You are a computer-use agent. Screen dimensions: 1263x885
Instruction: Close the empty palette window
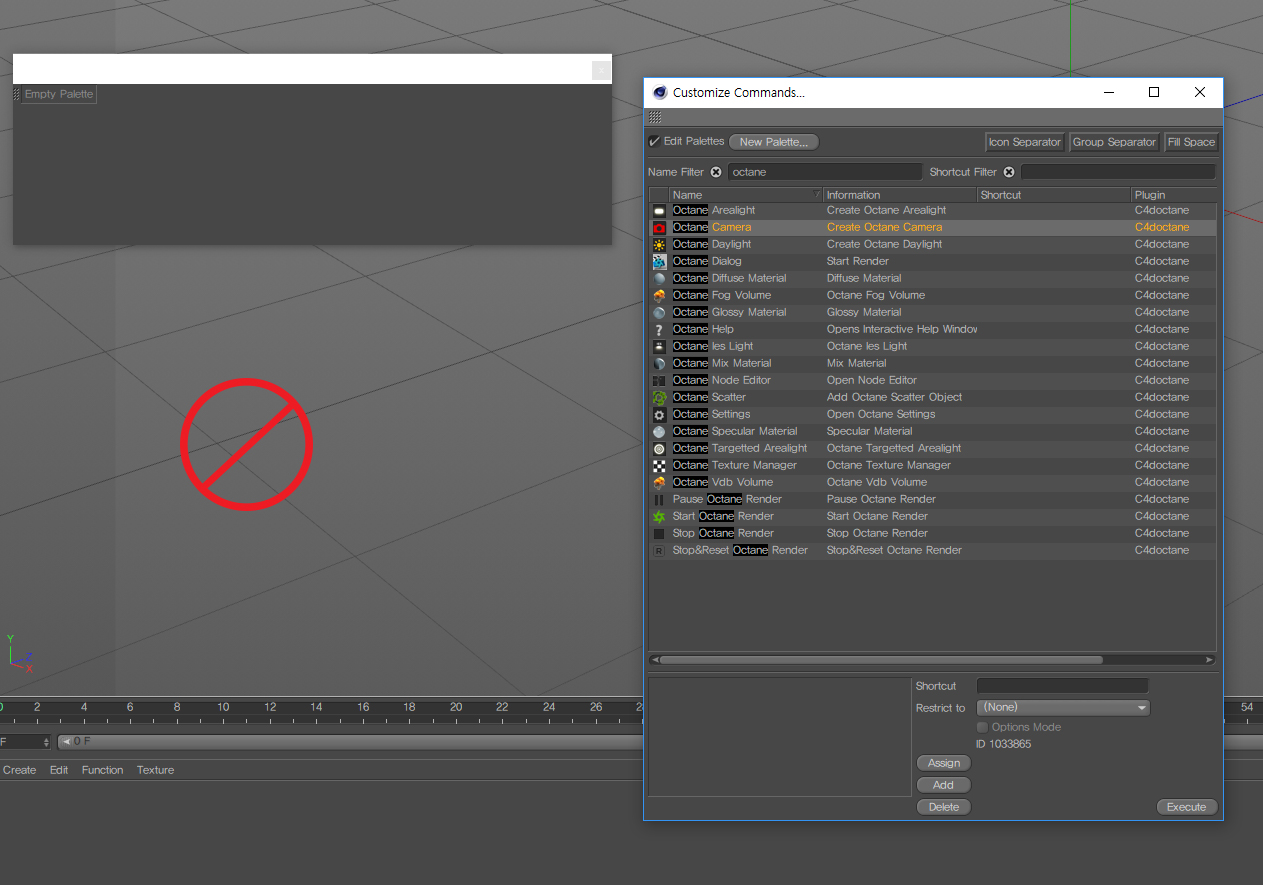(601, 70)
